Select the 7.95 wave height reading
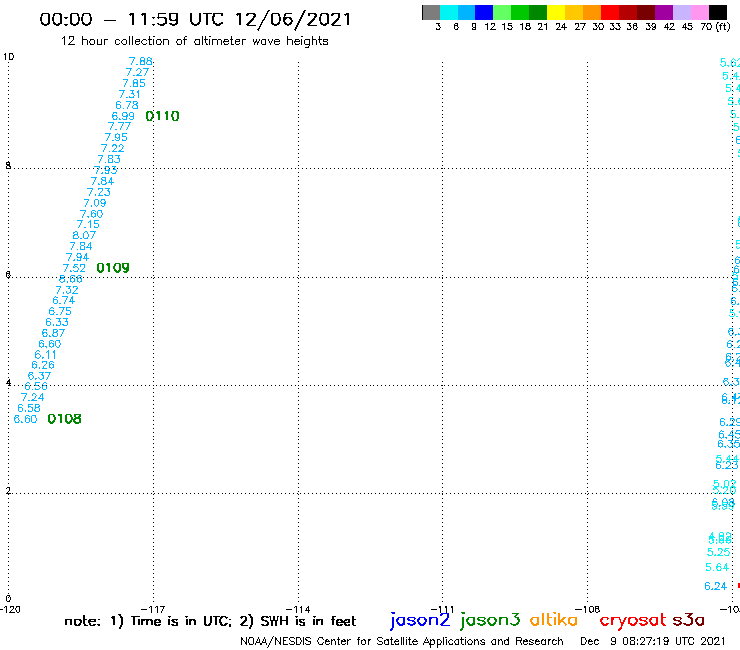The image size is (740, 650). coord(116,137)
